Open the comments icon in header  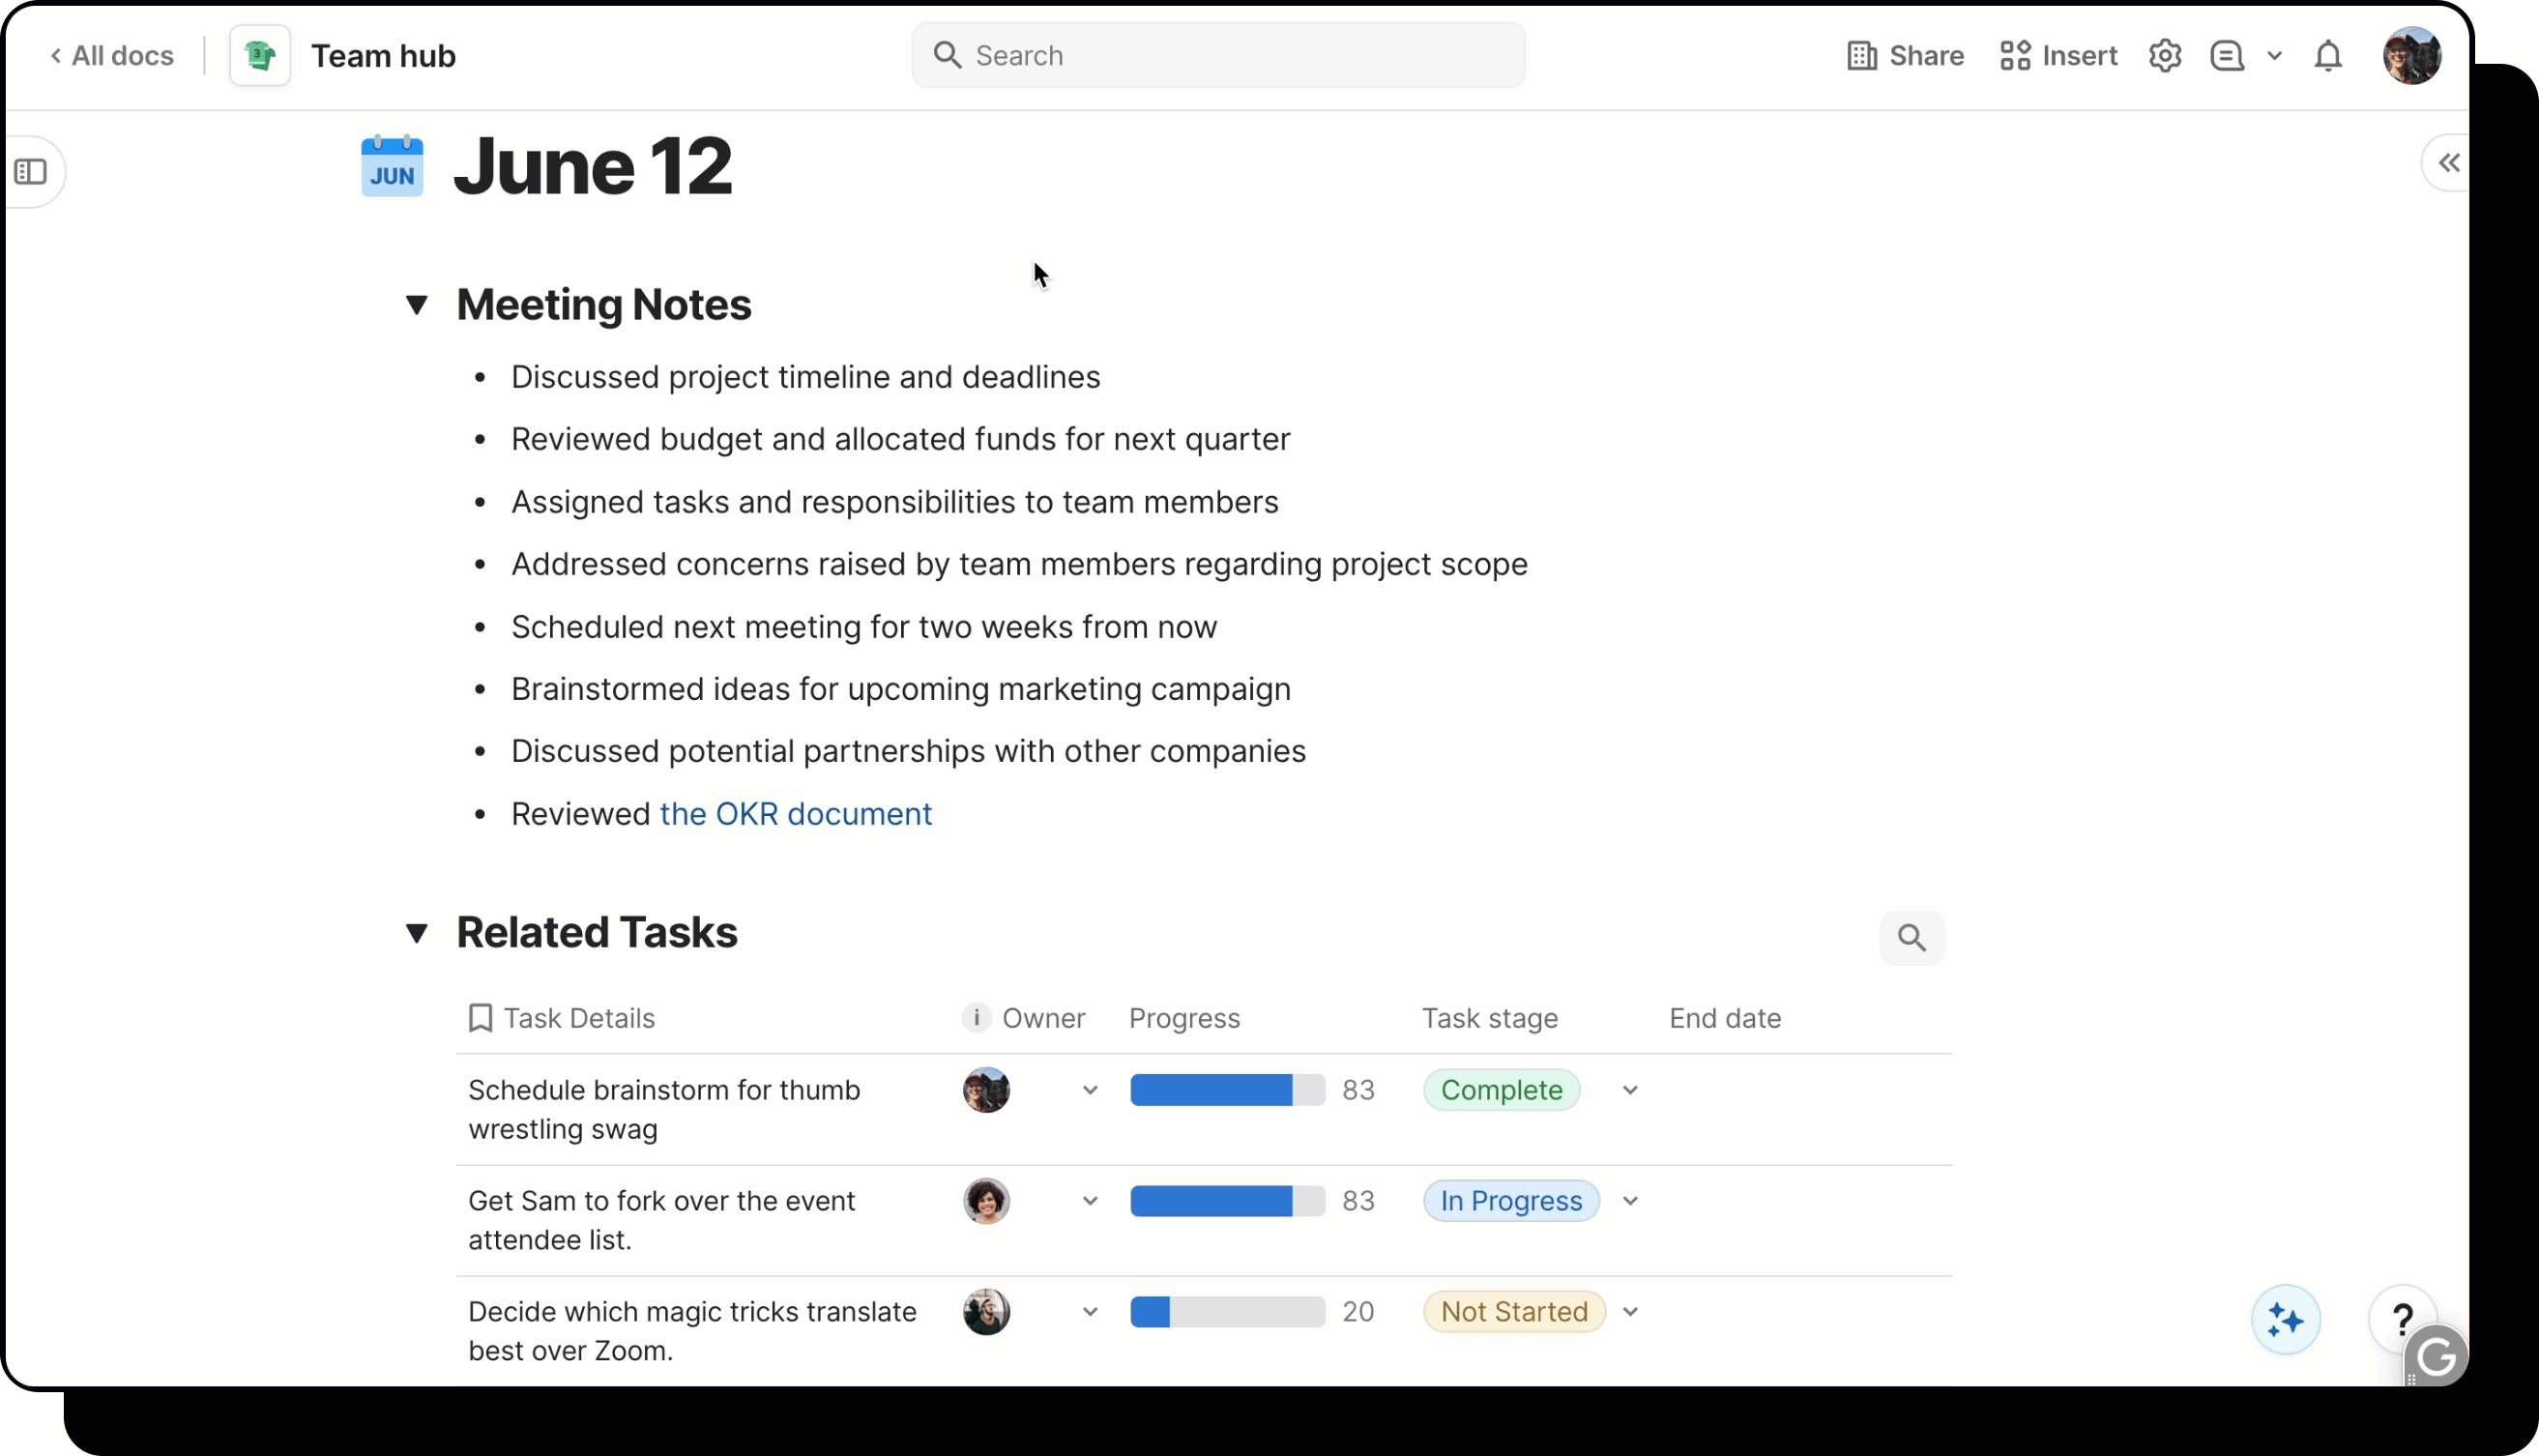point(2226,56)
